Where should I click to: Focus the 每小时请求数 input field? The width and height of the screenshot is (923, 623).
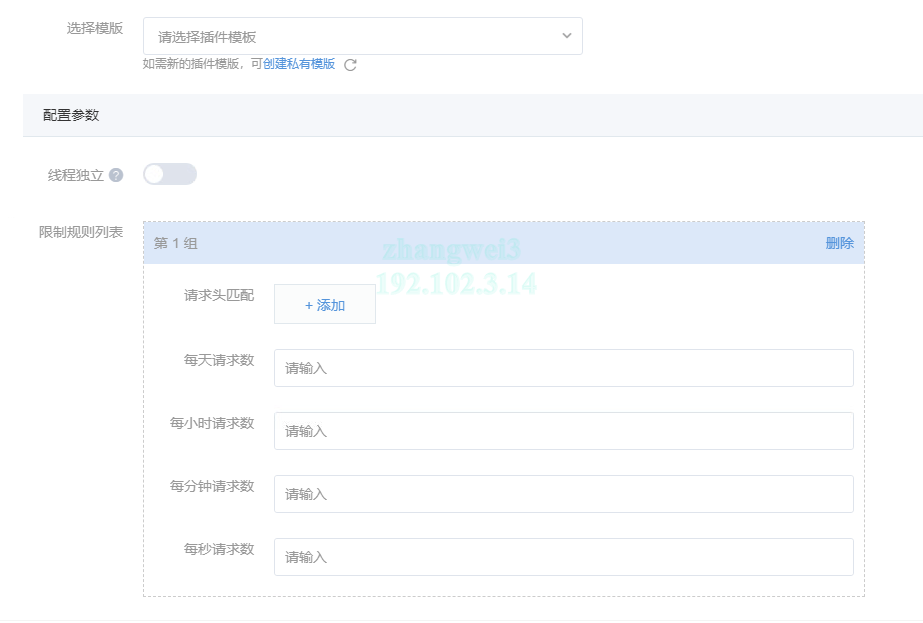(563, 431)
